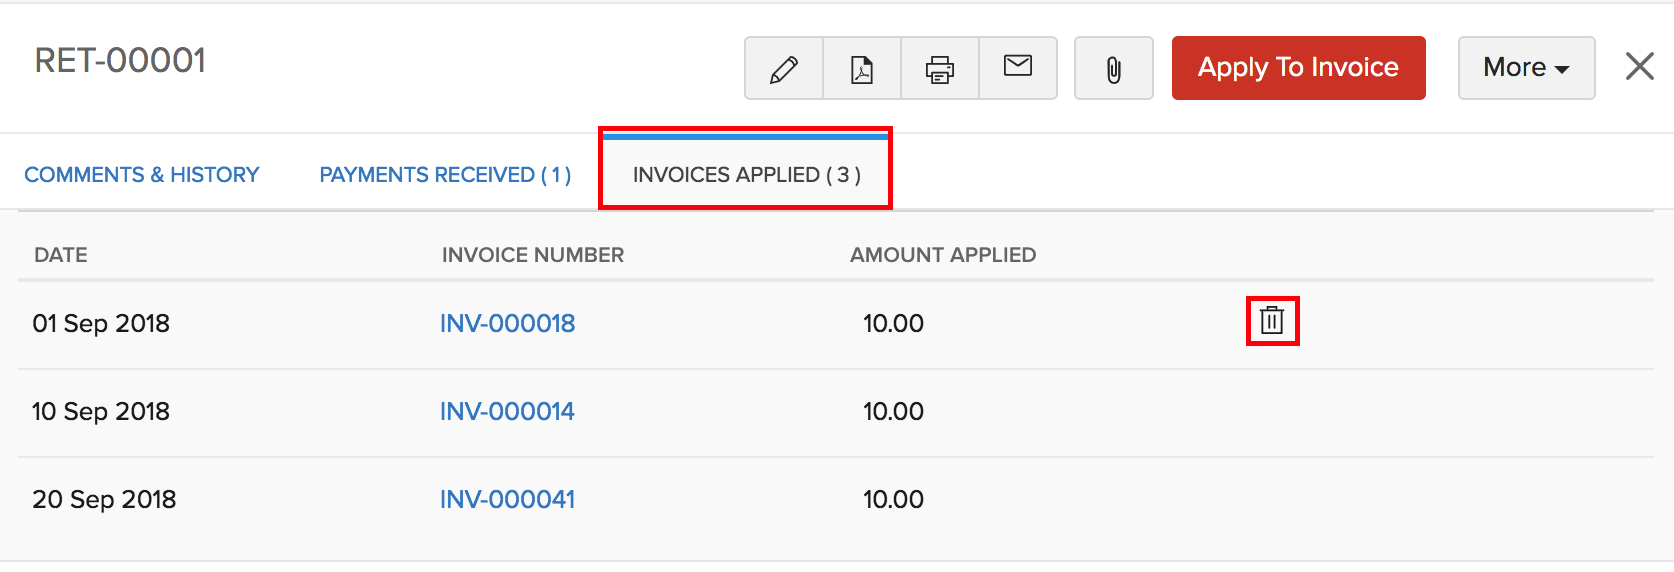
Task: Email the retainer via envelope icon
Action: click(x=1018, y=67)
